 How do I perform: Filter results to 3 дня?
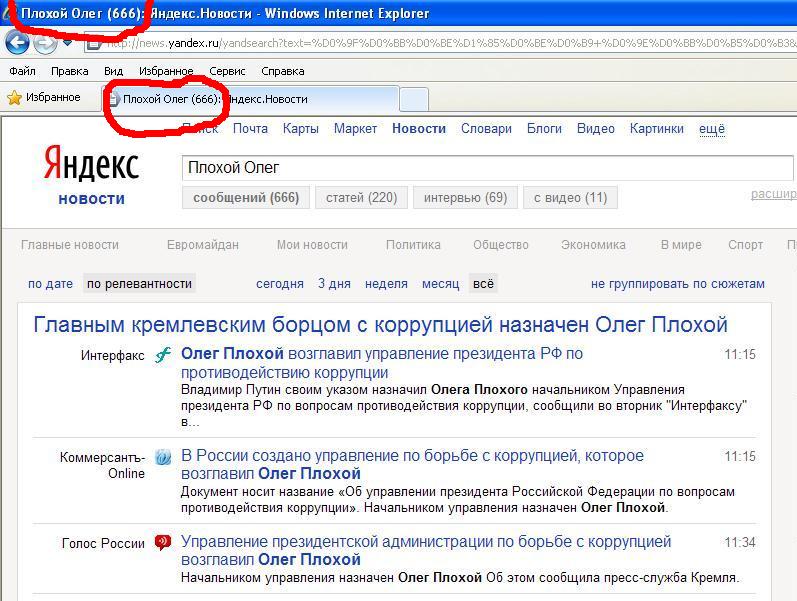(334, 284)
